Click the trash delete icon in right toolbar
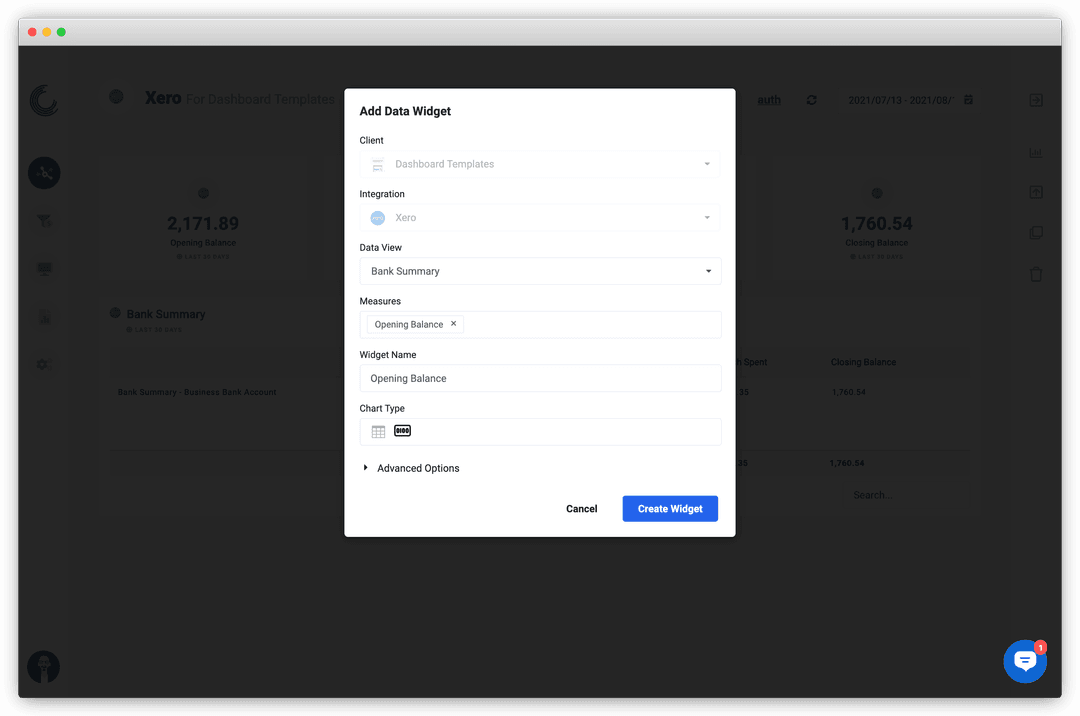The width and height of the screenshot is (1080, 716). [x=1036, y=274]
